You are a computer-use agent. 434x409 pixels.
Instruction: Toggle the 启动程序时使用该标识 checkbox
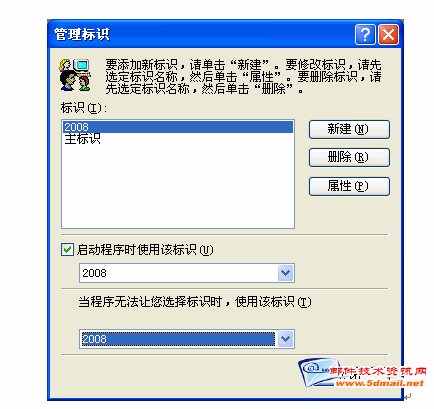tap(67, 249)
